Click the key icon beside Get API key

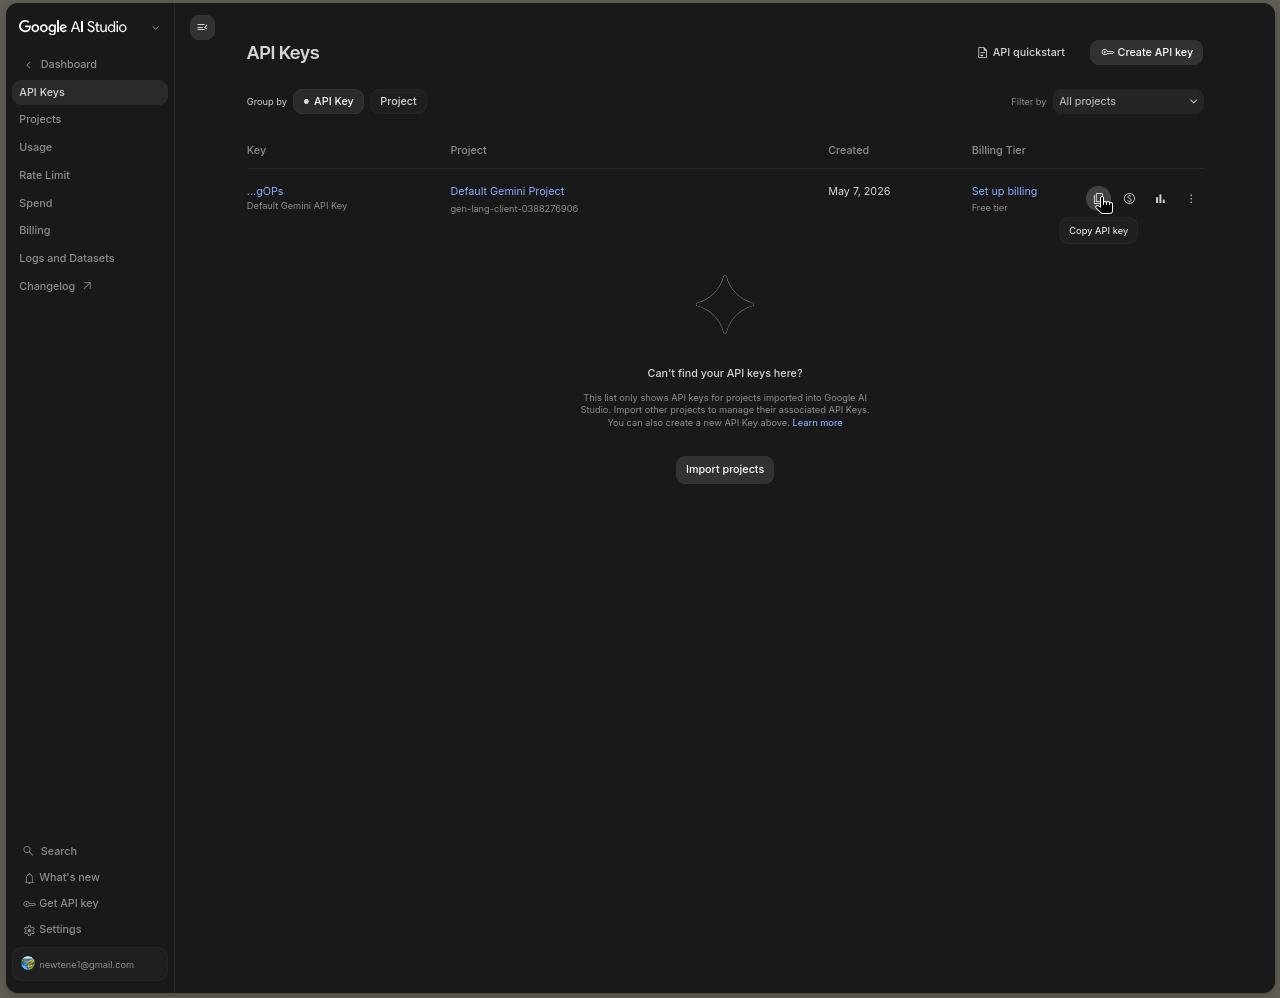29,904
